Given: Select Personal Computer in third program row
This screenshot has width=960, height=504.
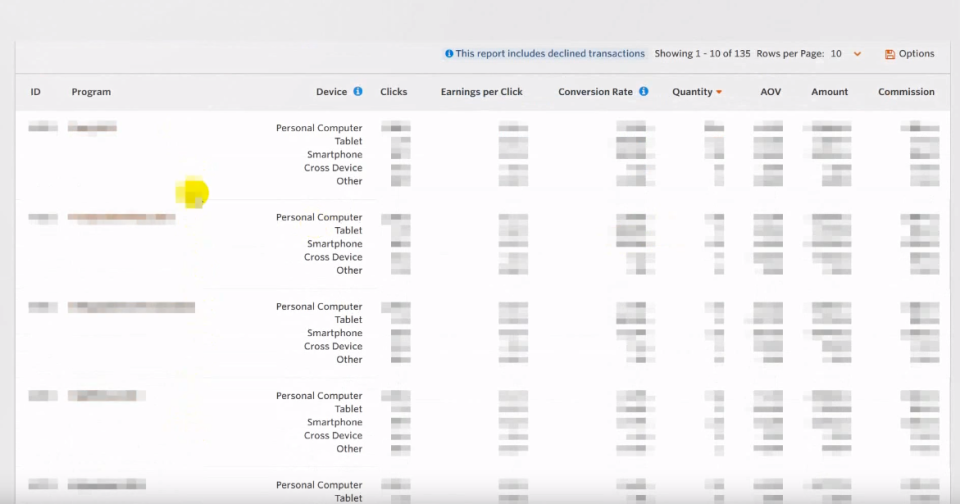Looking at the screenshot, I should click(x=319, y=307).
